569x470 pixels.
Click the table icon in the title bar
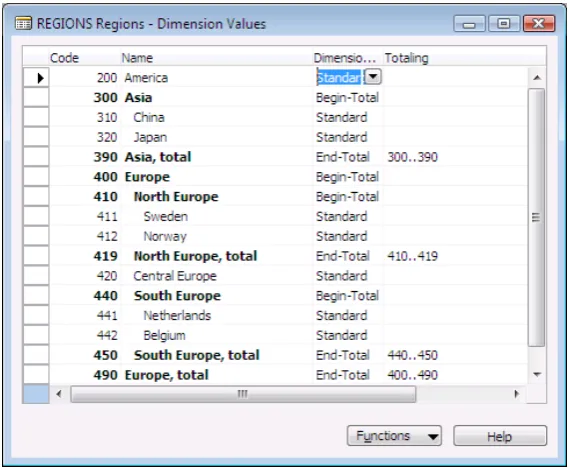(24, 24)
